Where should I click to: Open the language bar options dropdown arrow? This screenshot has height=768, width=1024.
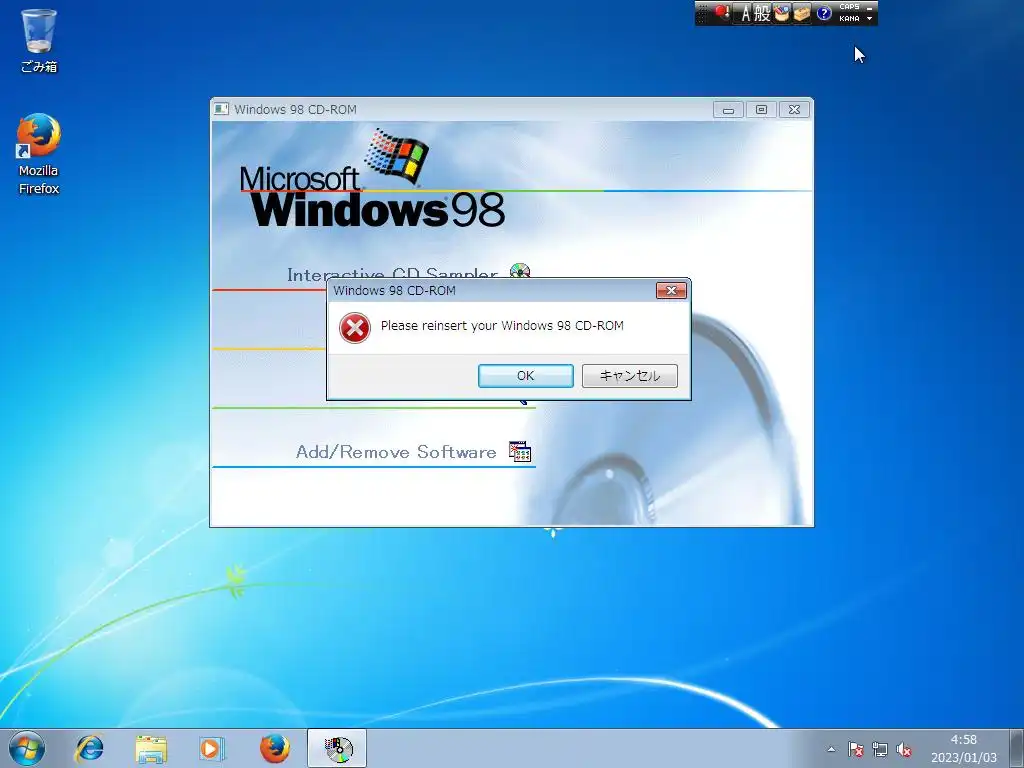(x=869, y=18)
